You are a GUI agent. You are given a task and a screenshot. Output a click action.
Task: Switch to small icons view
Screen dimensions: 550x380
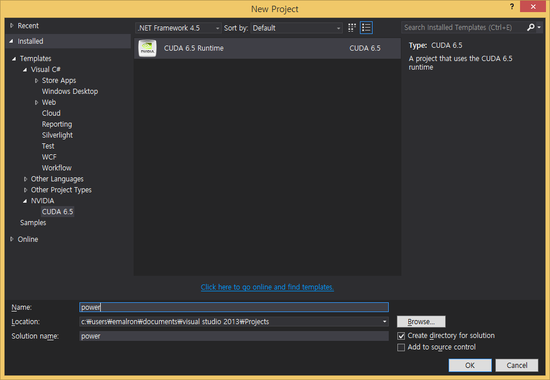[x=352, y=28]
